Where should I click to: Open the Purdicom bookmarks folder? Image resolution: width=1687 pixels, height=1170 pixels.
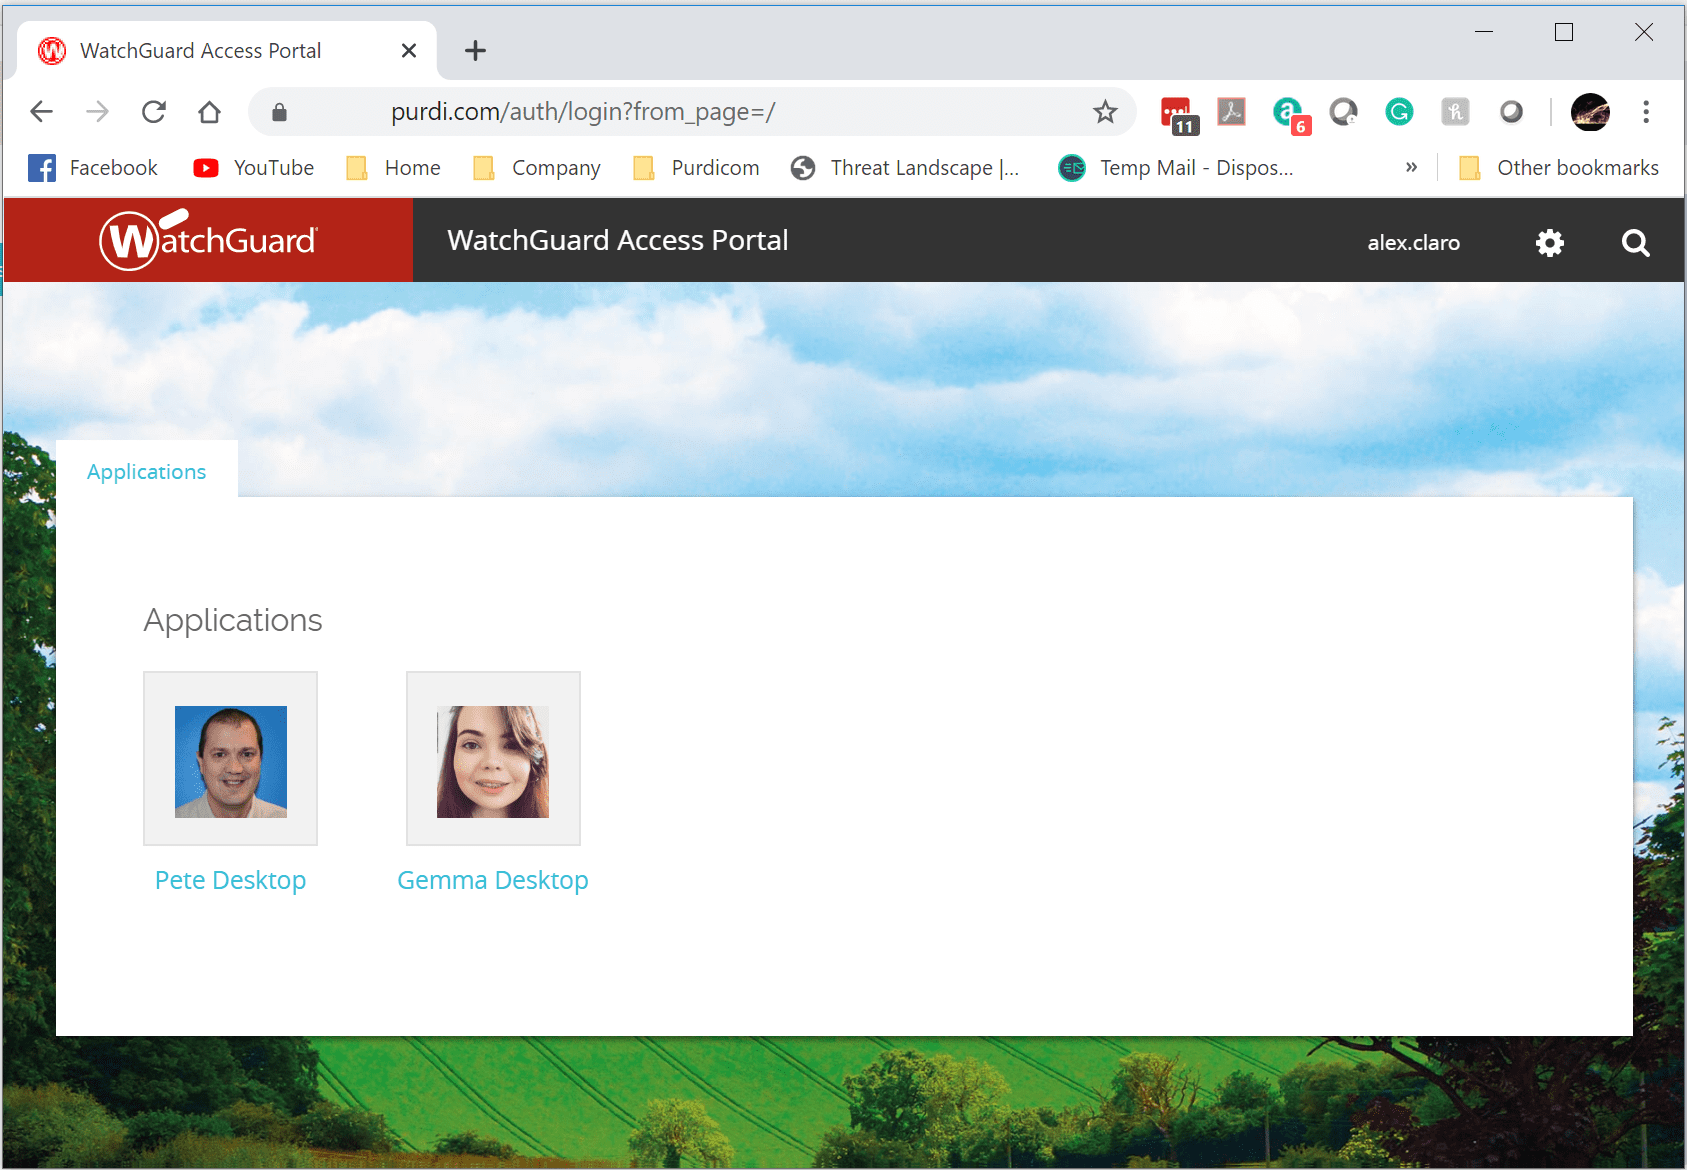click(x=696, y=167)
